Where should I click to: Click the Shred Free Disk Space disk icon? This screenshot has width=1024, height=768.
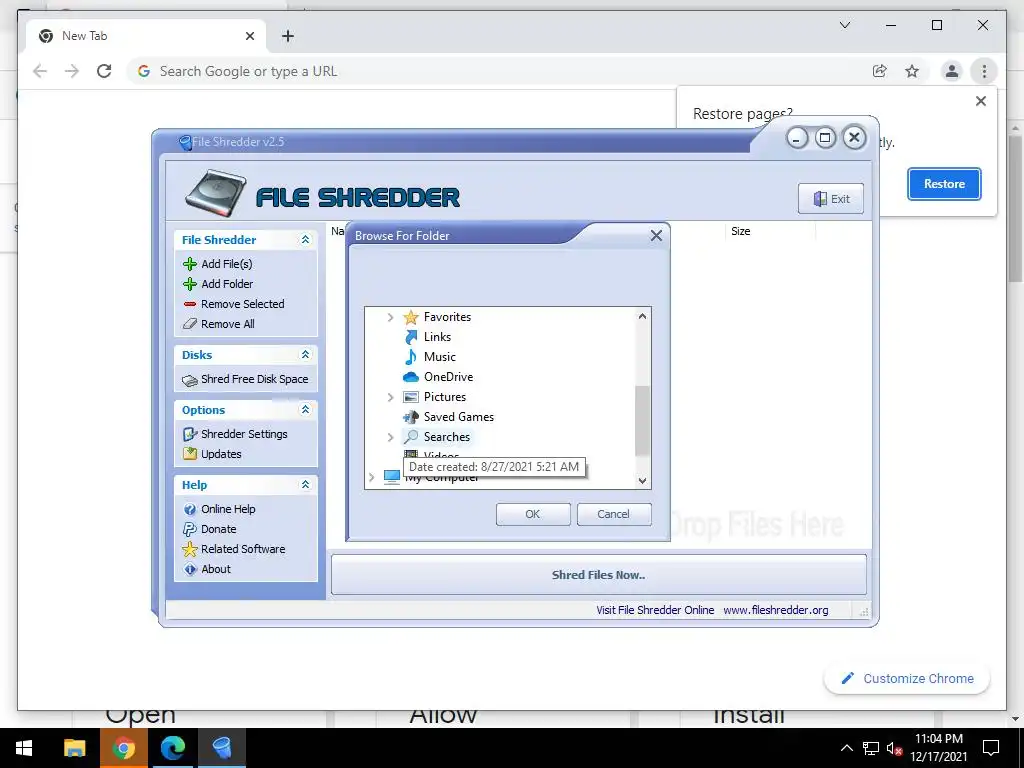tap(189, 380)
